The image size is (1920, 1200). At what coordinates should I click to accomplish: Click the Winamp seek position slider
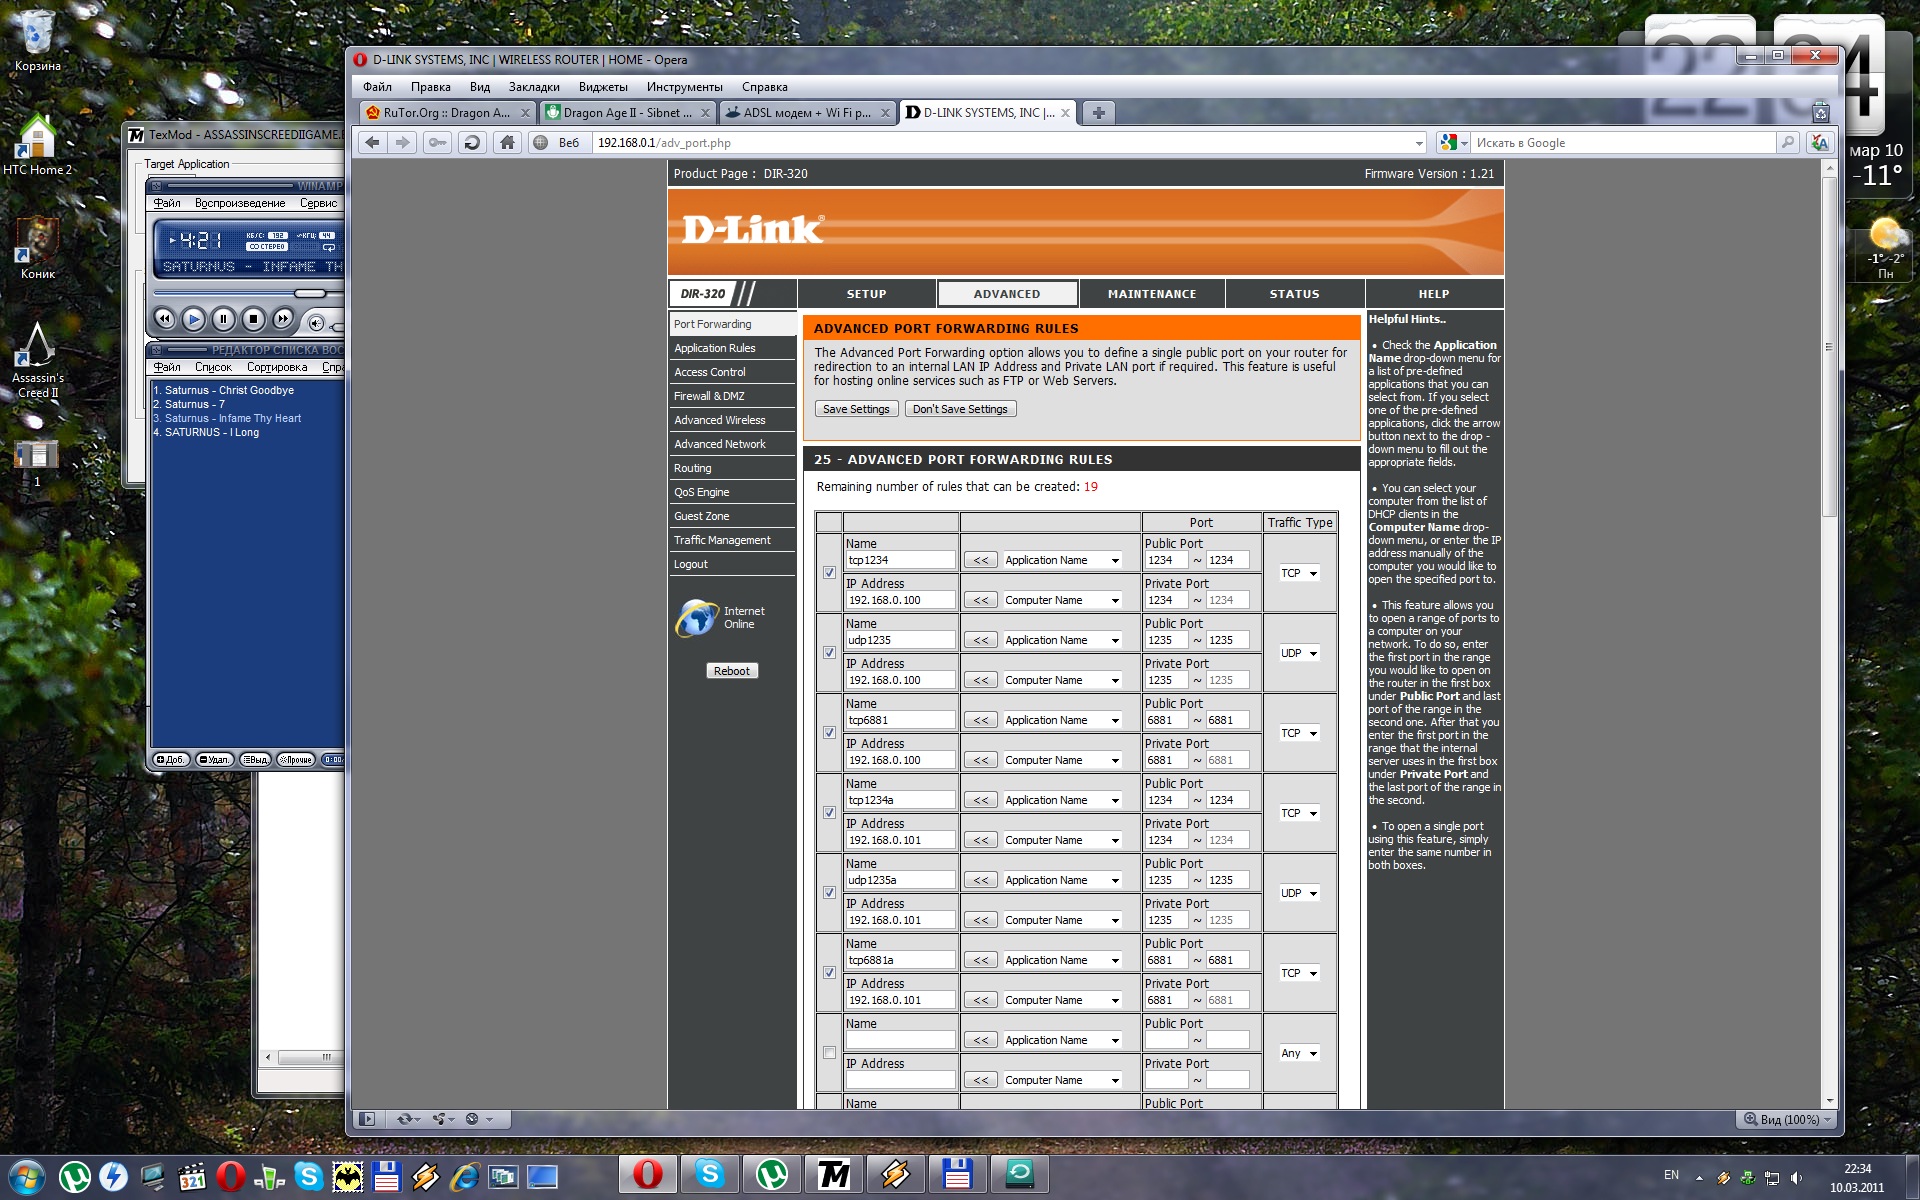click(310, 293)
